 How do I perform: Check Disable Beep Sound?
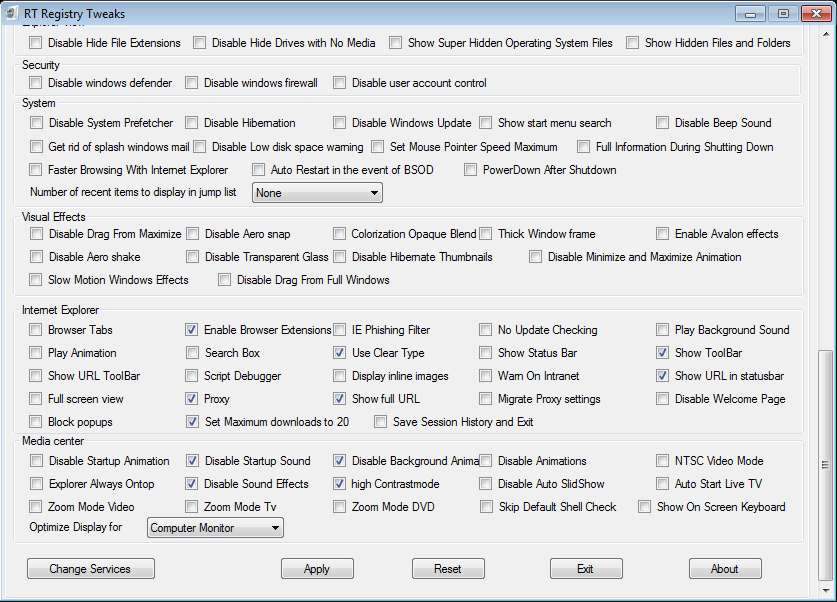(662, 123)
